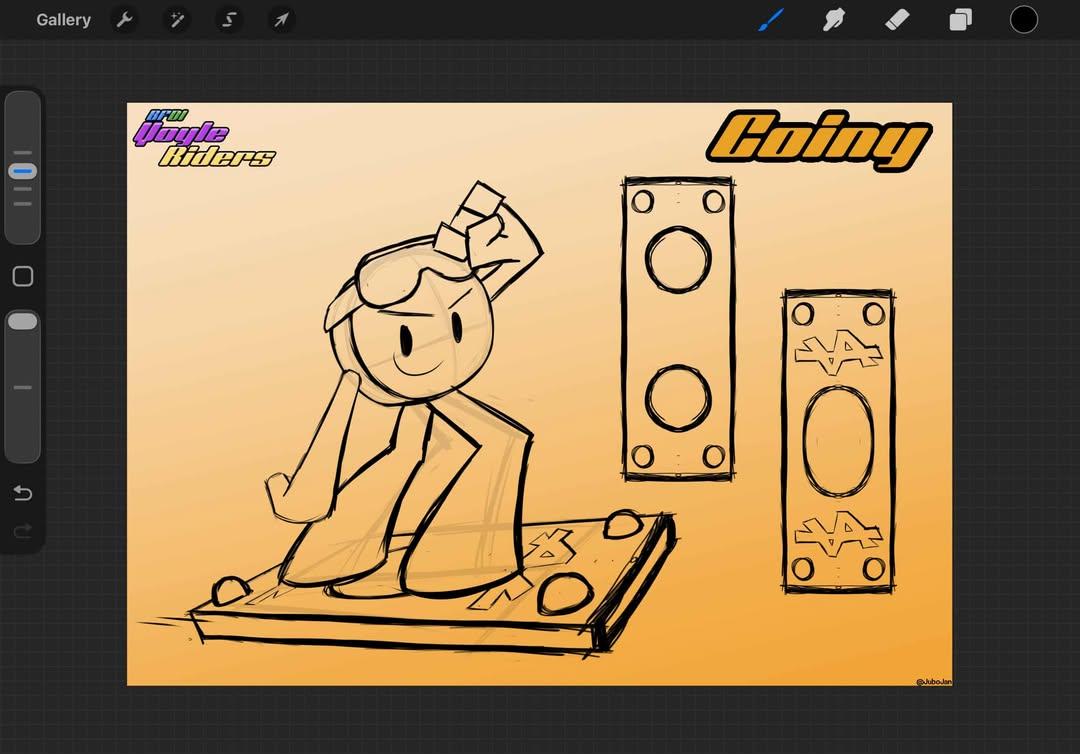The height and width of the screenshot is (754, 1080).
Task: Open the Actions wrench menu
Action: tap(124, 20)
